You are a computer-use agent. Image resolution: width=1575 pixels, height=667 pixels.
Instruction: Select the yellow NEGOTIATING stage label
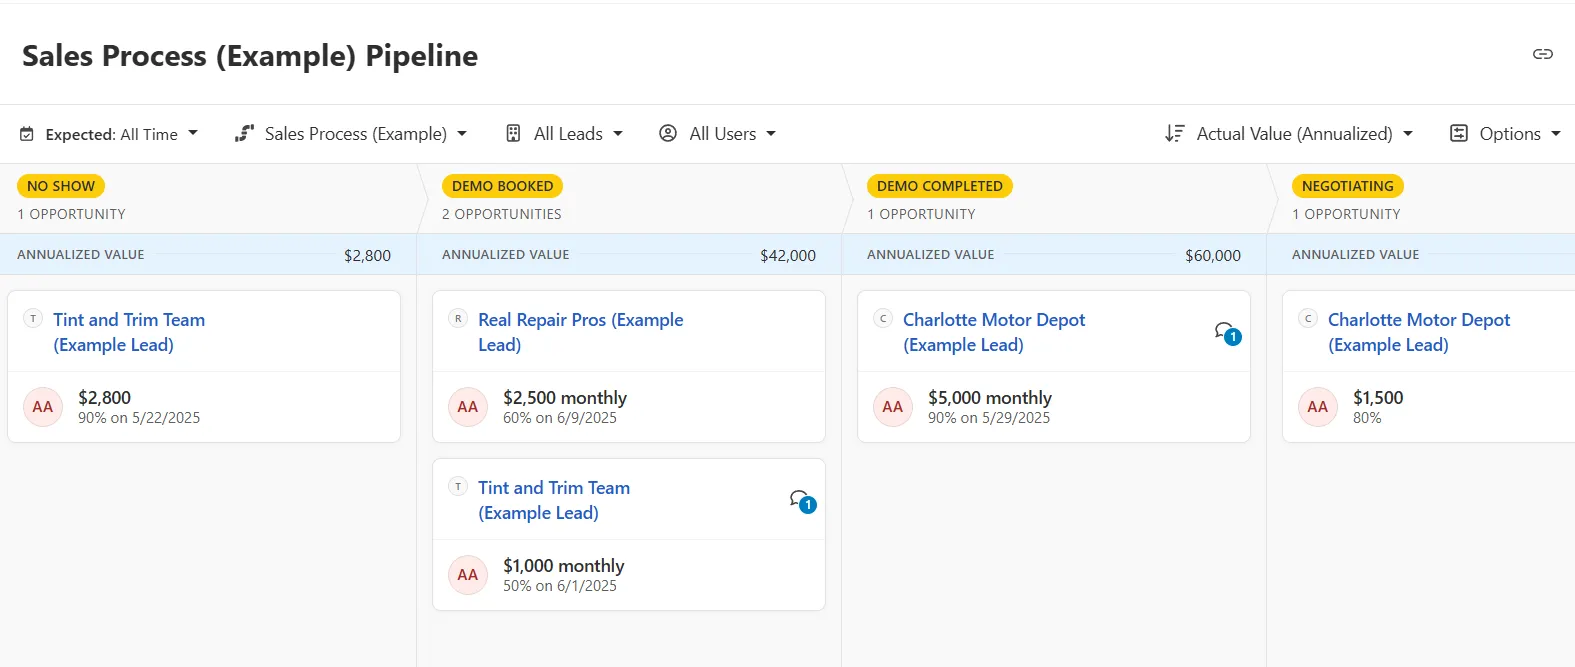pyautogui.click(x=1347, y=186)
